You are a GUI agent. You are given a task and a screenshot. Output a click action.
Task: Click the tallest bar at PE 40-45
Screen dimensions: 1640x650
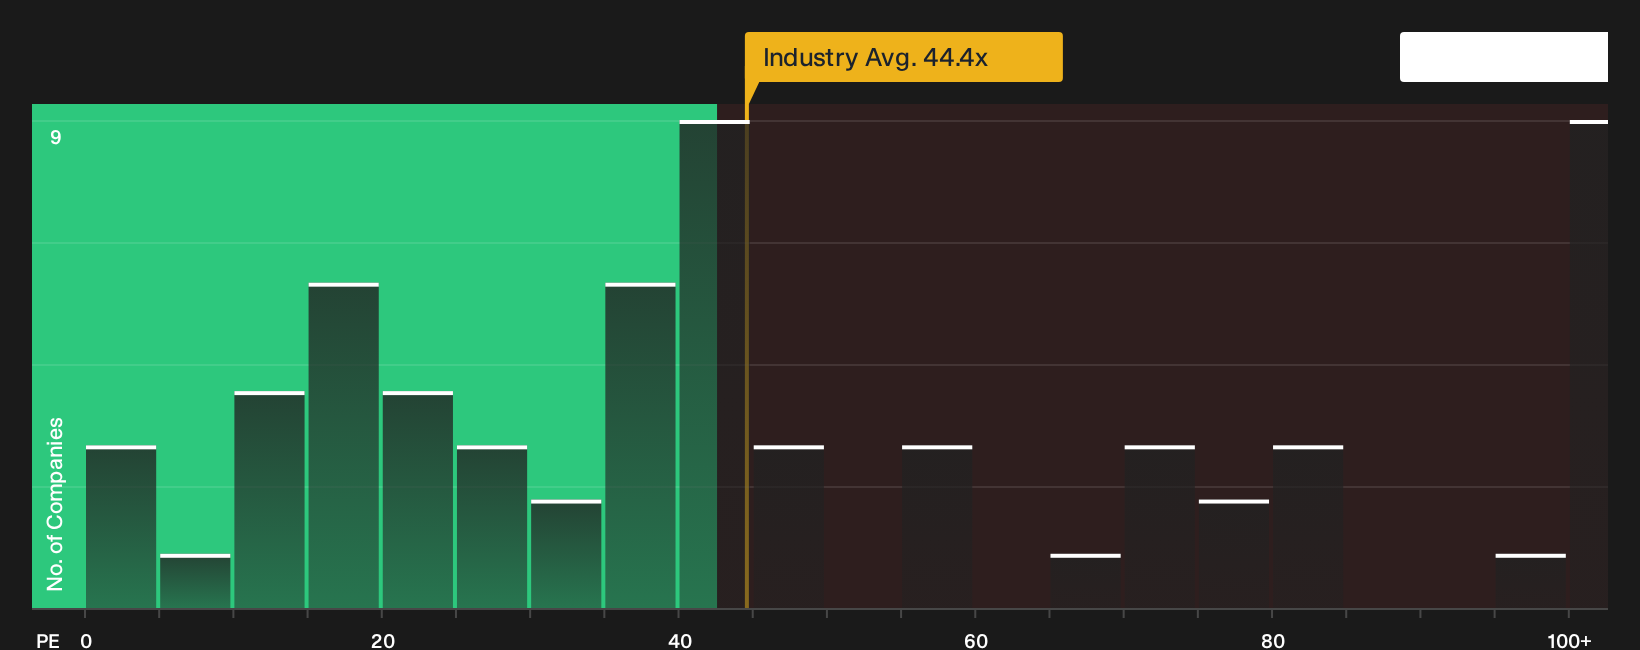tap(714, 365)
